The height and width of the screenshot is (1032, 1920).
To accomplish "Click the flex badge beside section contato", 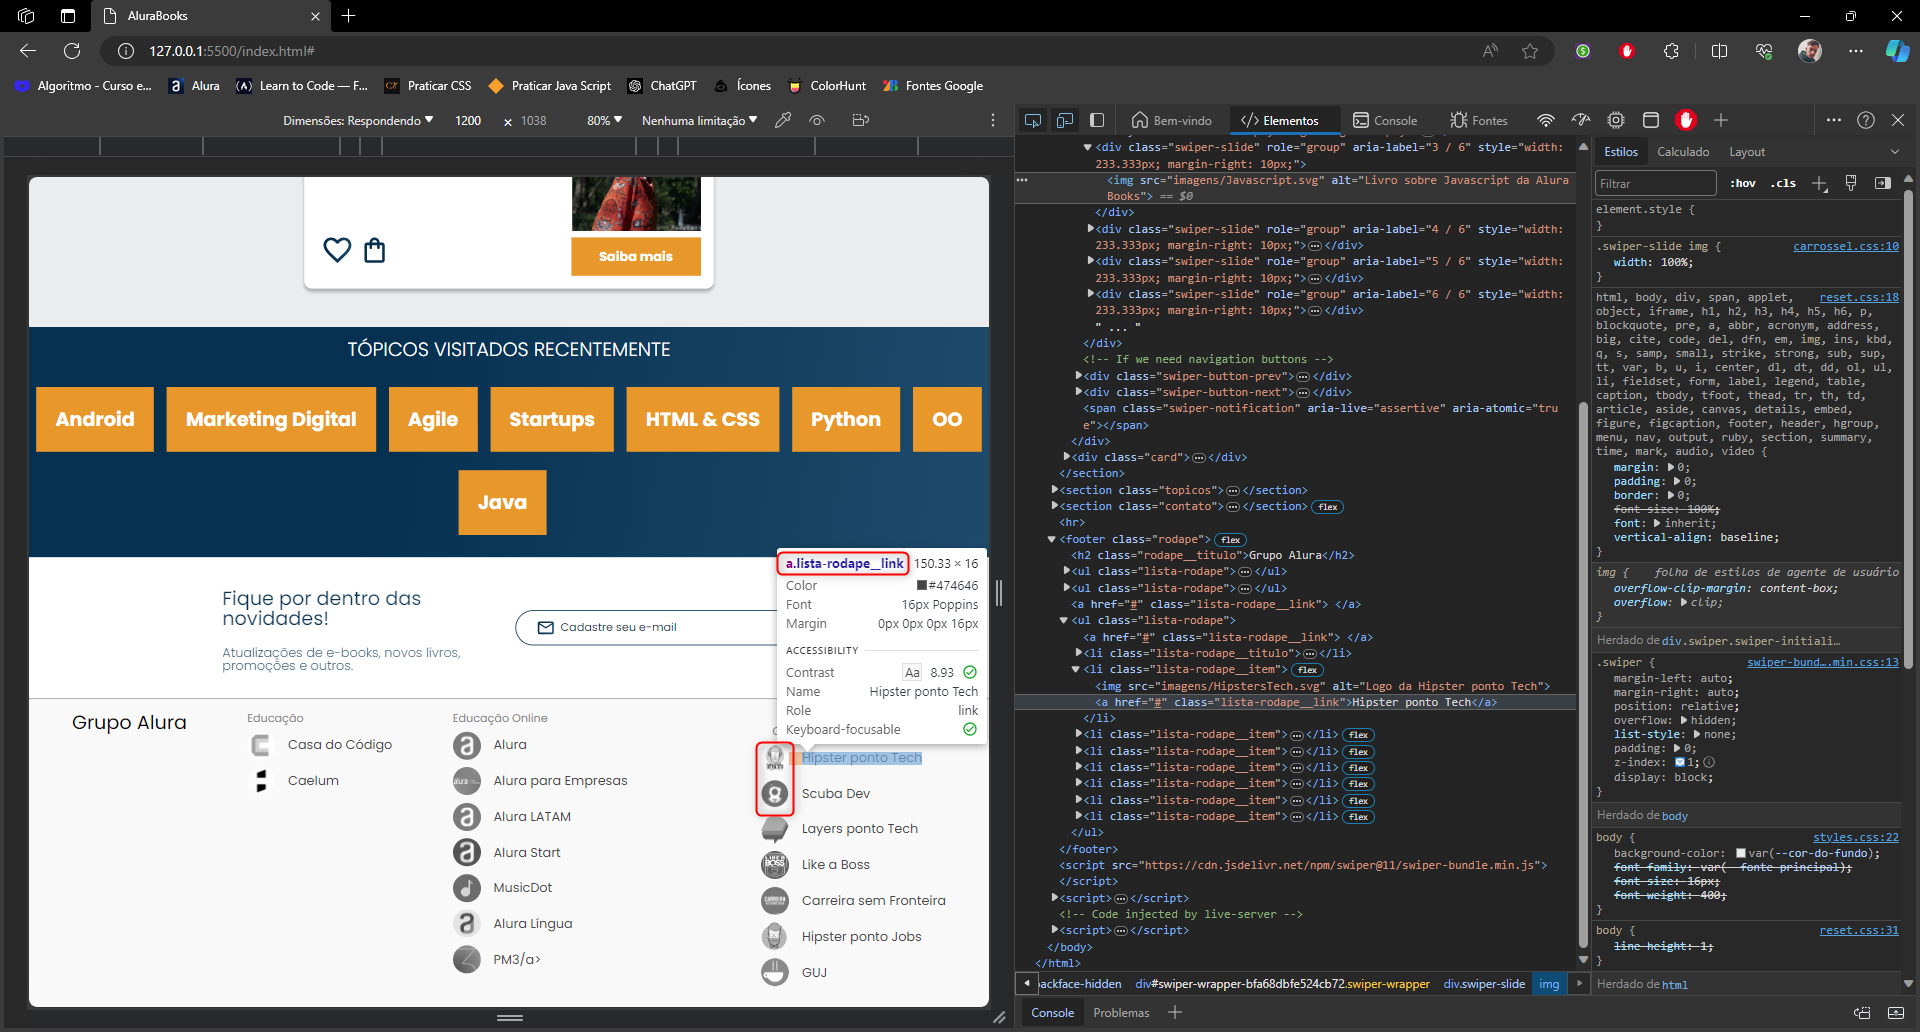I will click(1328, 507).
